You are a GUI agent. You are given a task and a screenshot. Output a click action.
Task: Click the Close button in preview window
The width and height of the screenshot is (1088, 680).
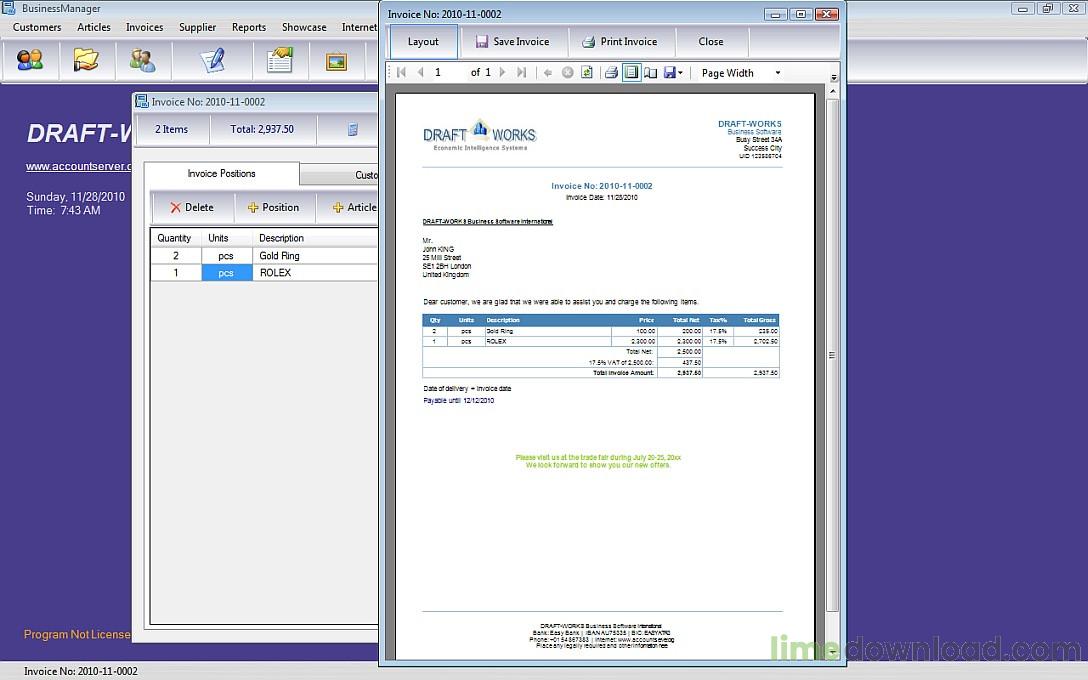click(x=711, y=42)
